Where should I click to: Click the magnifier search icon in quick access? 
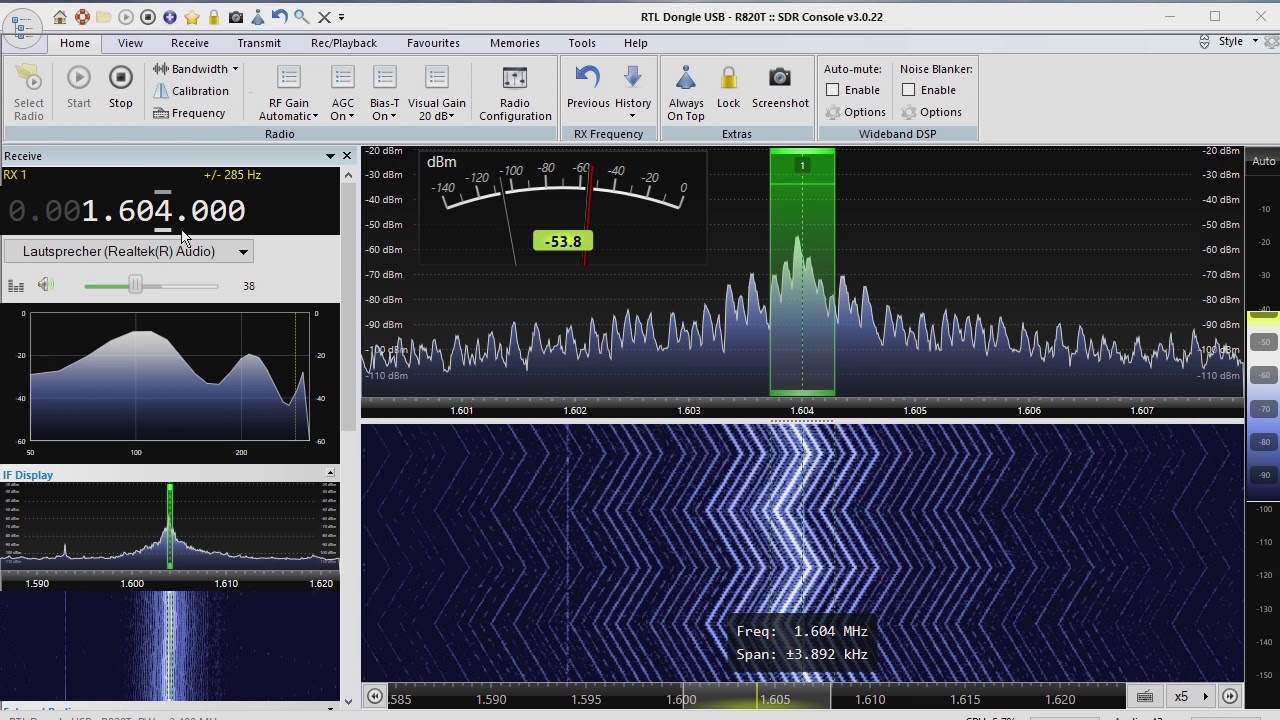tap(302, 17)
